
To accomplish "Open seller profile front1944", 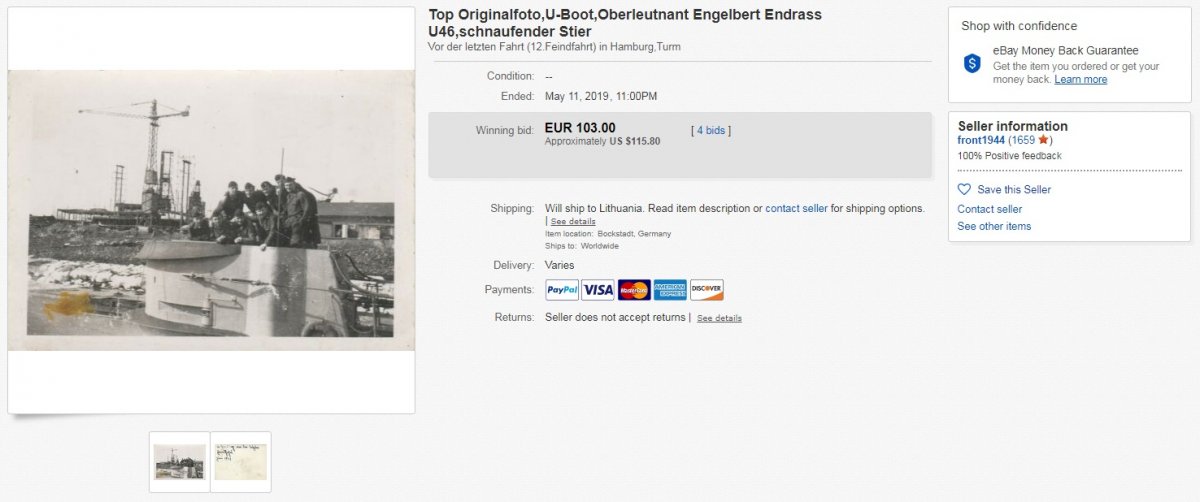I will click(981, 140).
